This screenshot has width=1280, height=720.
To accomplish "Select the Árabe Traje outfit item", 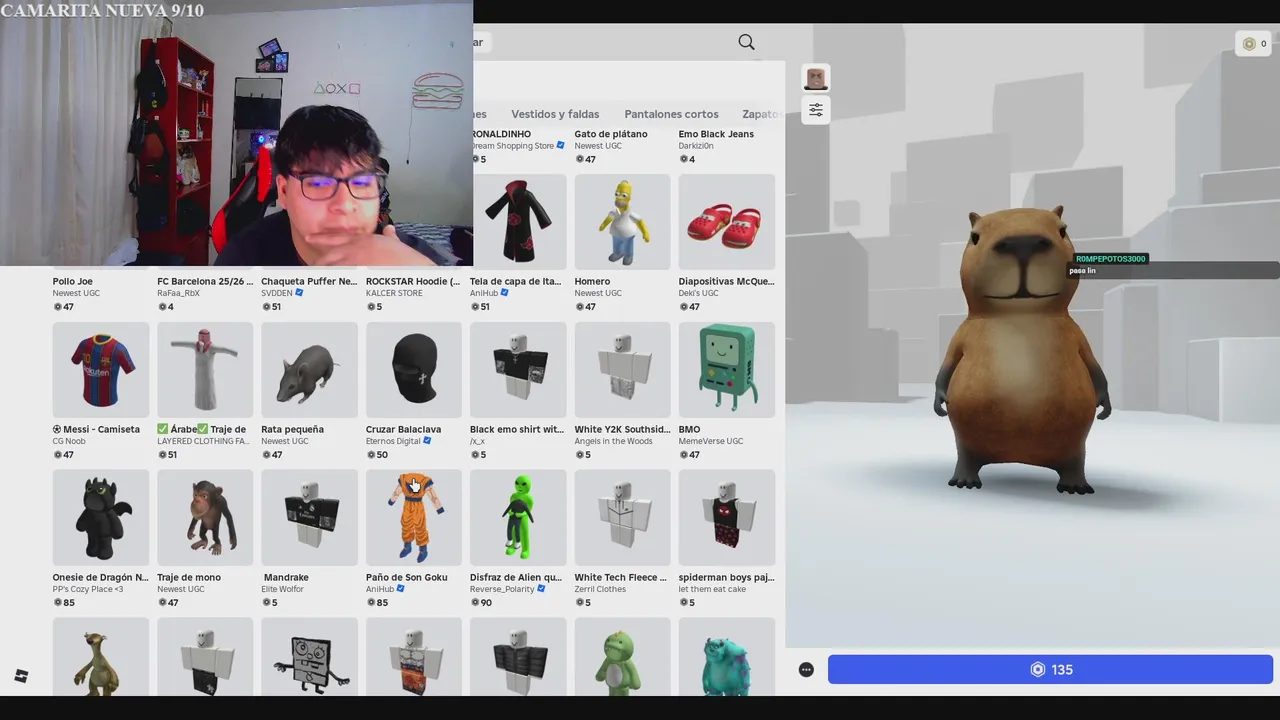I will (x=205, y=370).
